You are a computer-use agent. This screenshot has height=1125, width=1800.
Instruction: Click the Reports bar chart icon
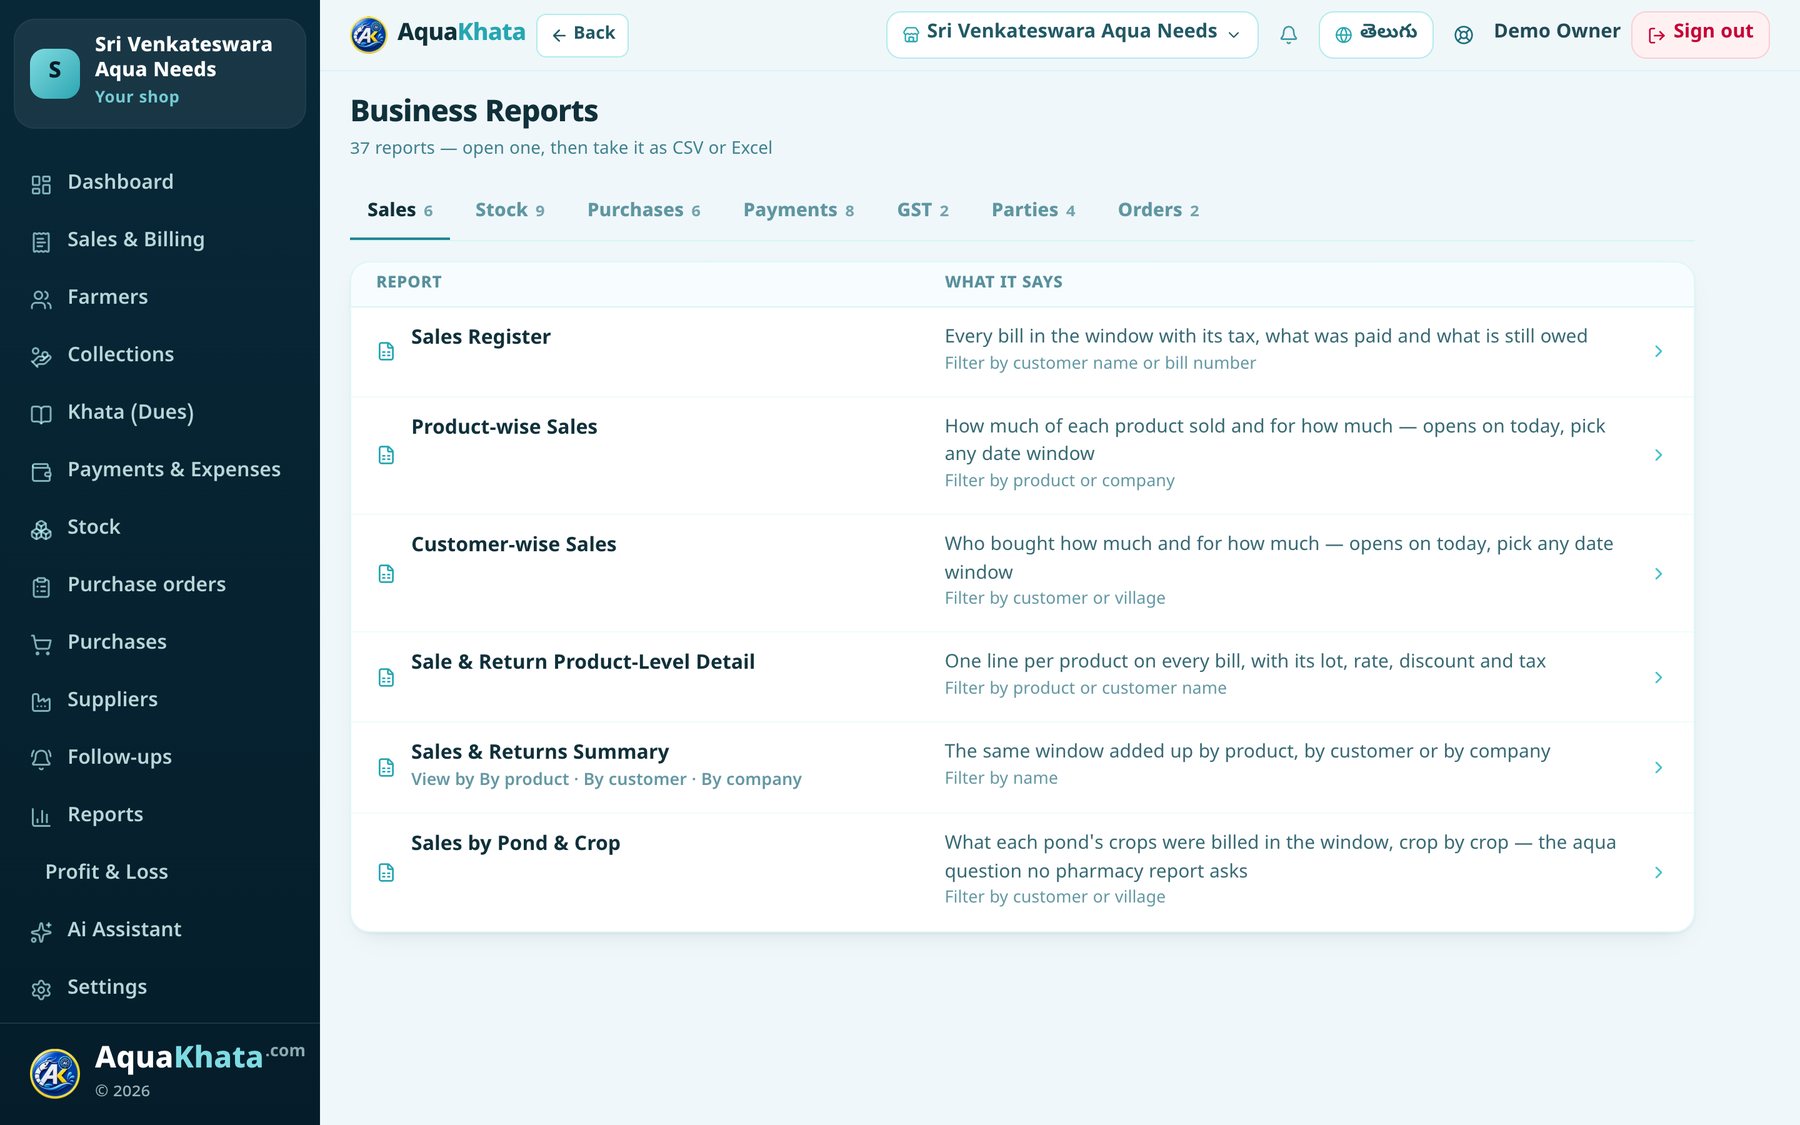41,817
